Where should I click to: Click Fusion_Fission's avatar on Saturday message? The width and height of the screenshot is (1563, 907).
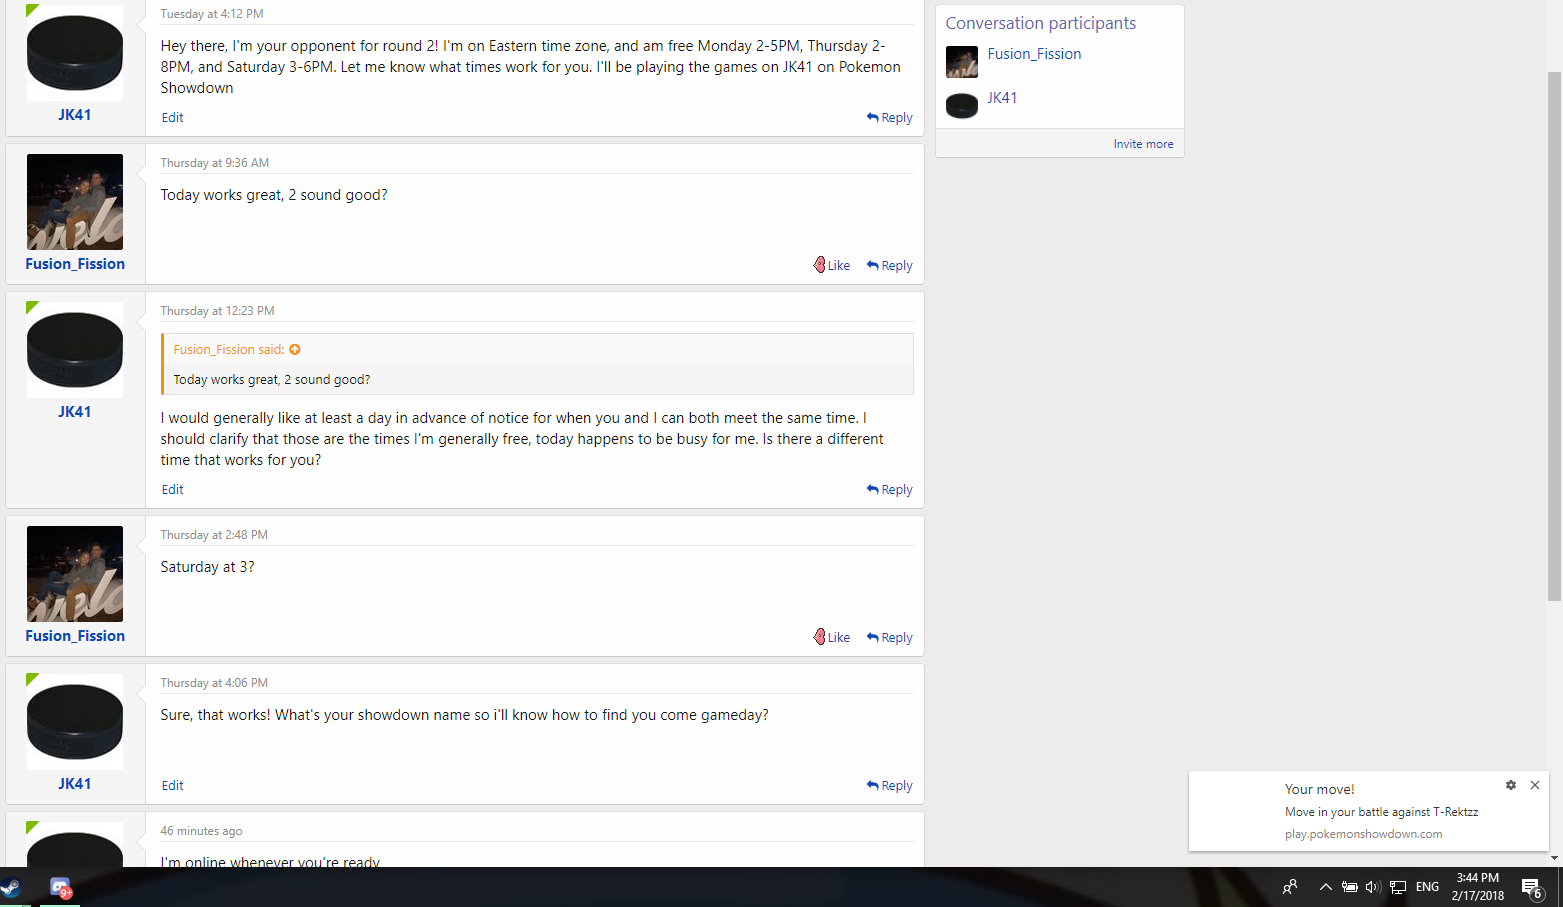click(75, 574)
